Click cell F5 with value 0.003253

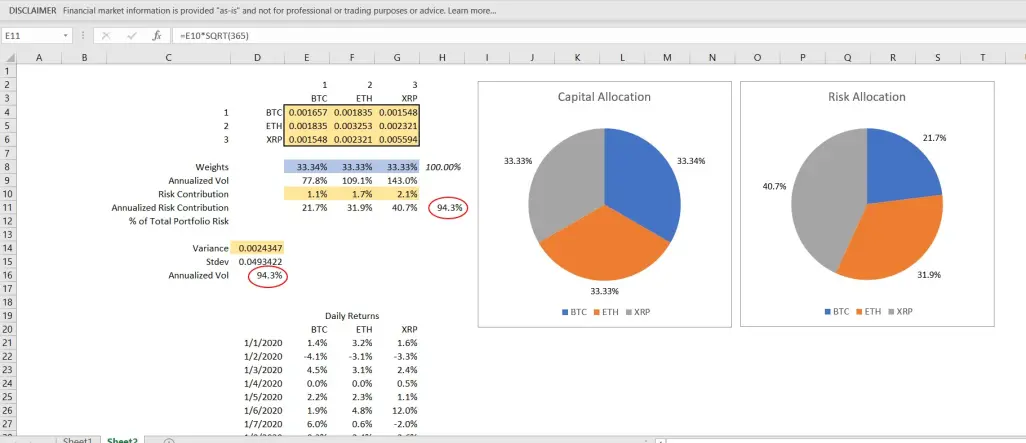[351, 126]
